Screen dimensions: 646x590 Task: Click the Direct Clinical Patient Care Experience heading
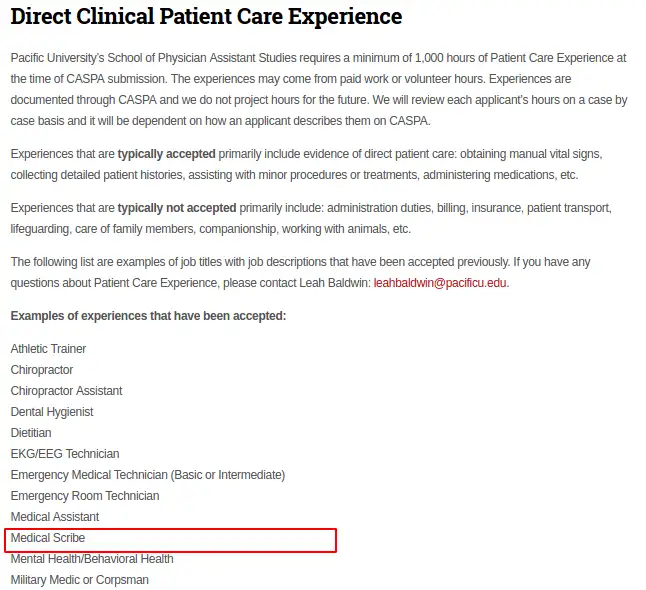[206, 17]
